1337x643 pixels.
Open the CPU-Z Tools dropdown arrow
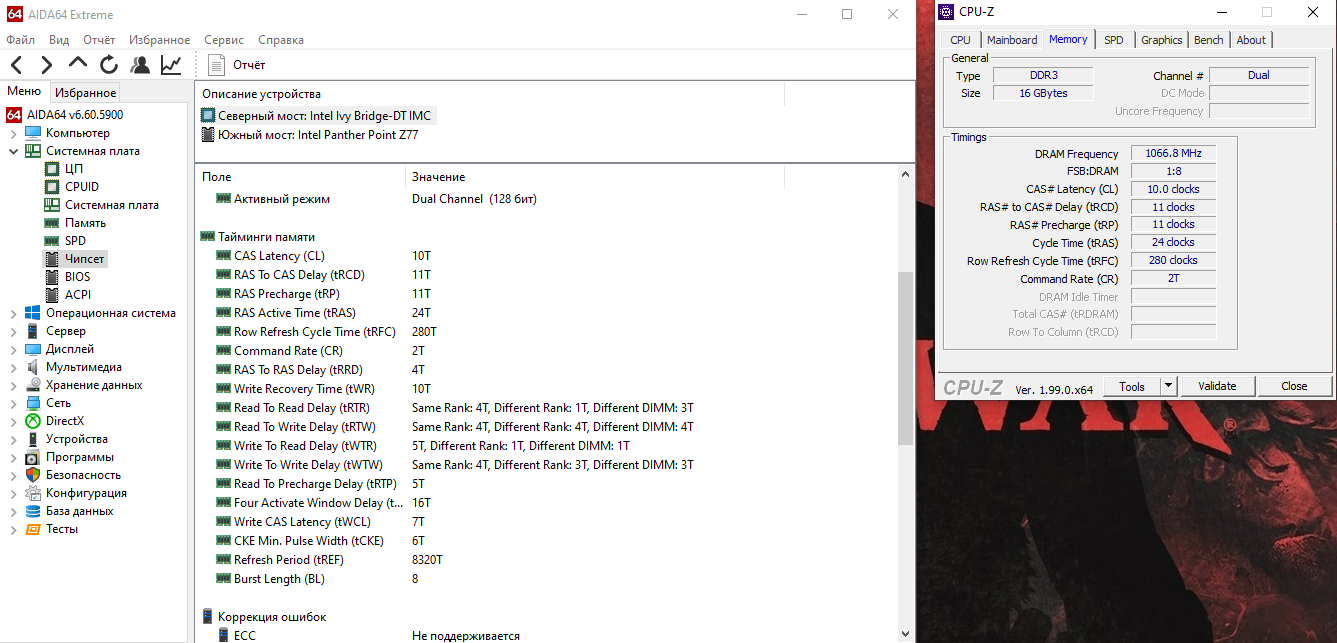click(x=1167, y=386)
